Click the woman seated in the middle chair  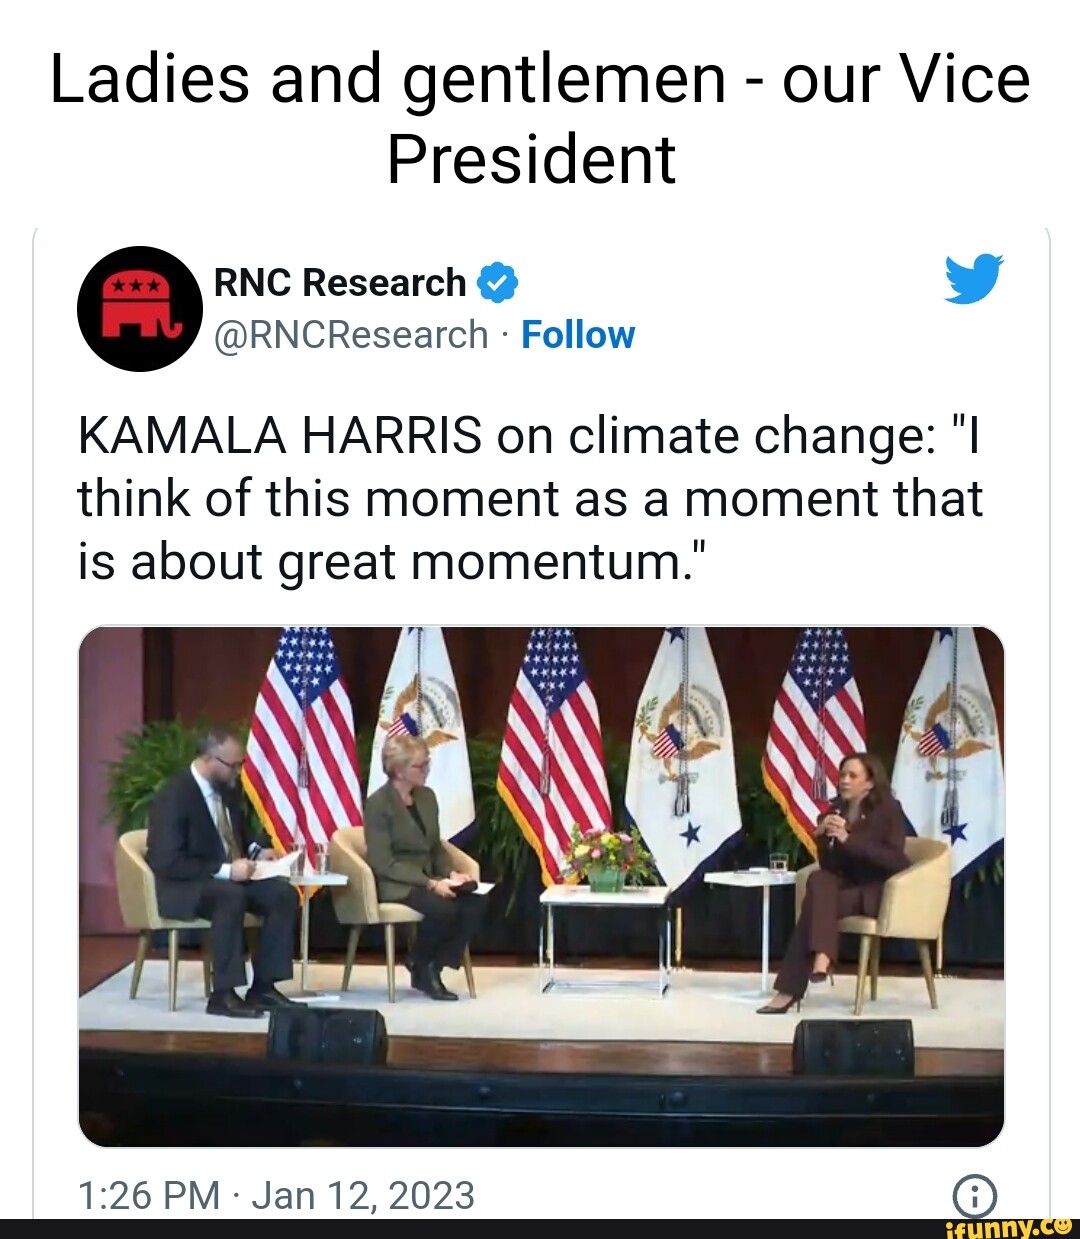pyautogui.click(x=418, y=860)
